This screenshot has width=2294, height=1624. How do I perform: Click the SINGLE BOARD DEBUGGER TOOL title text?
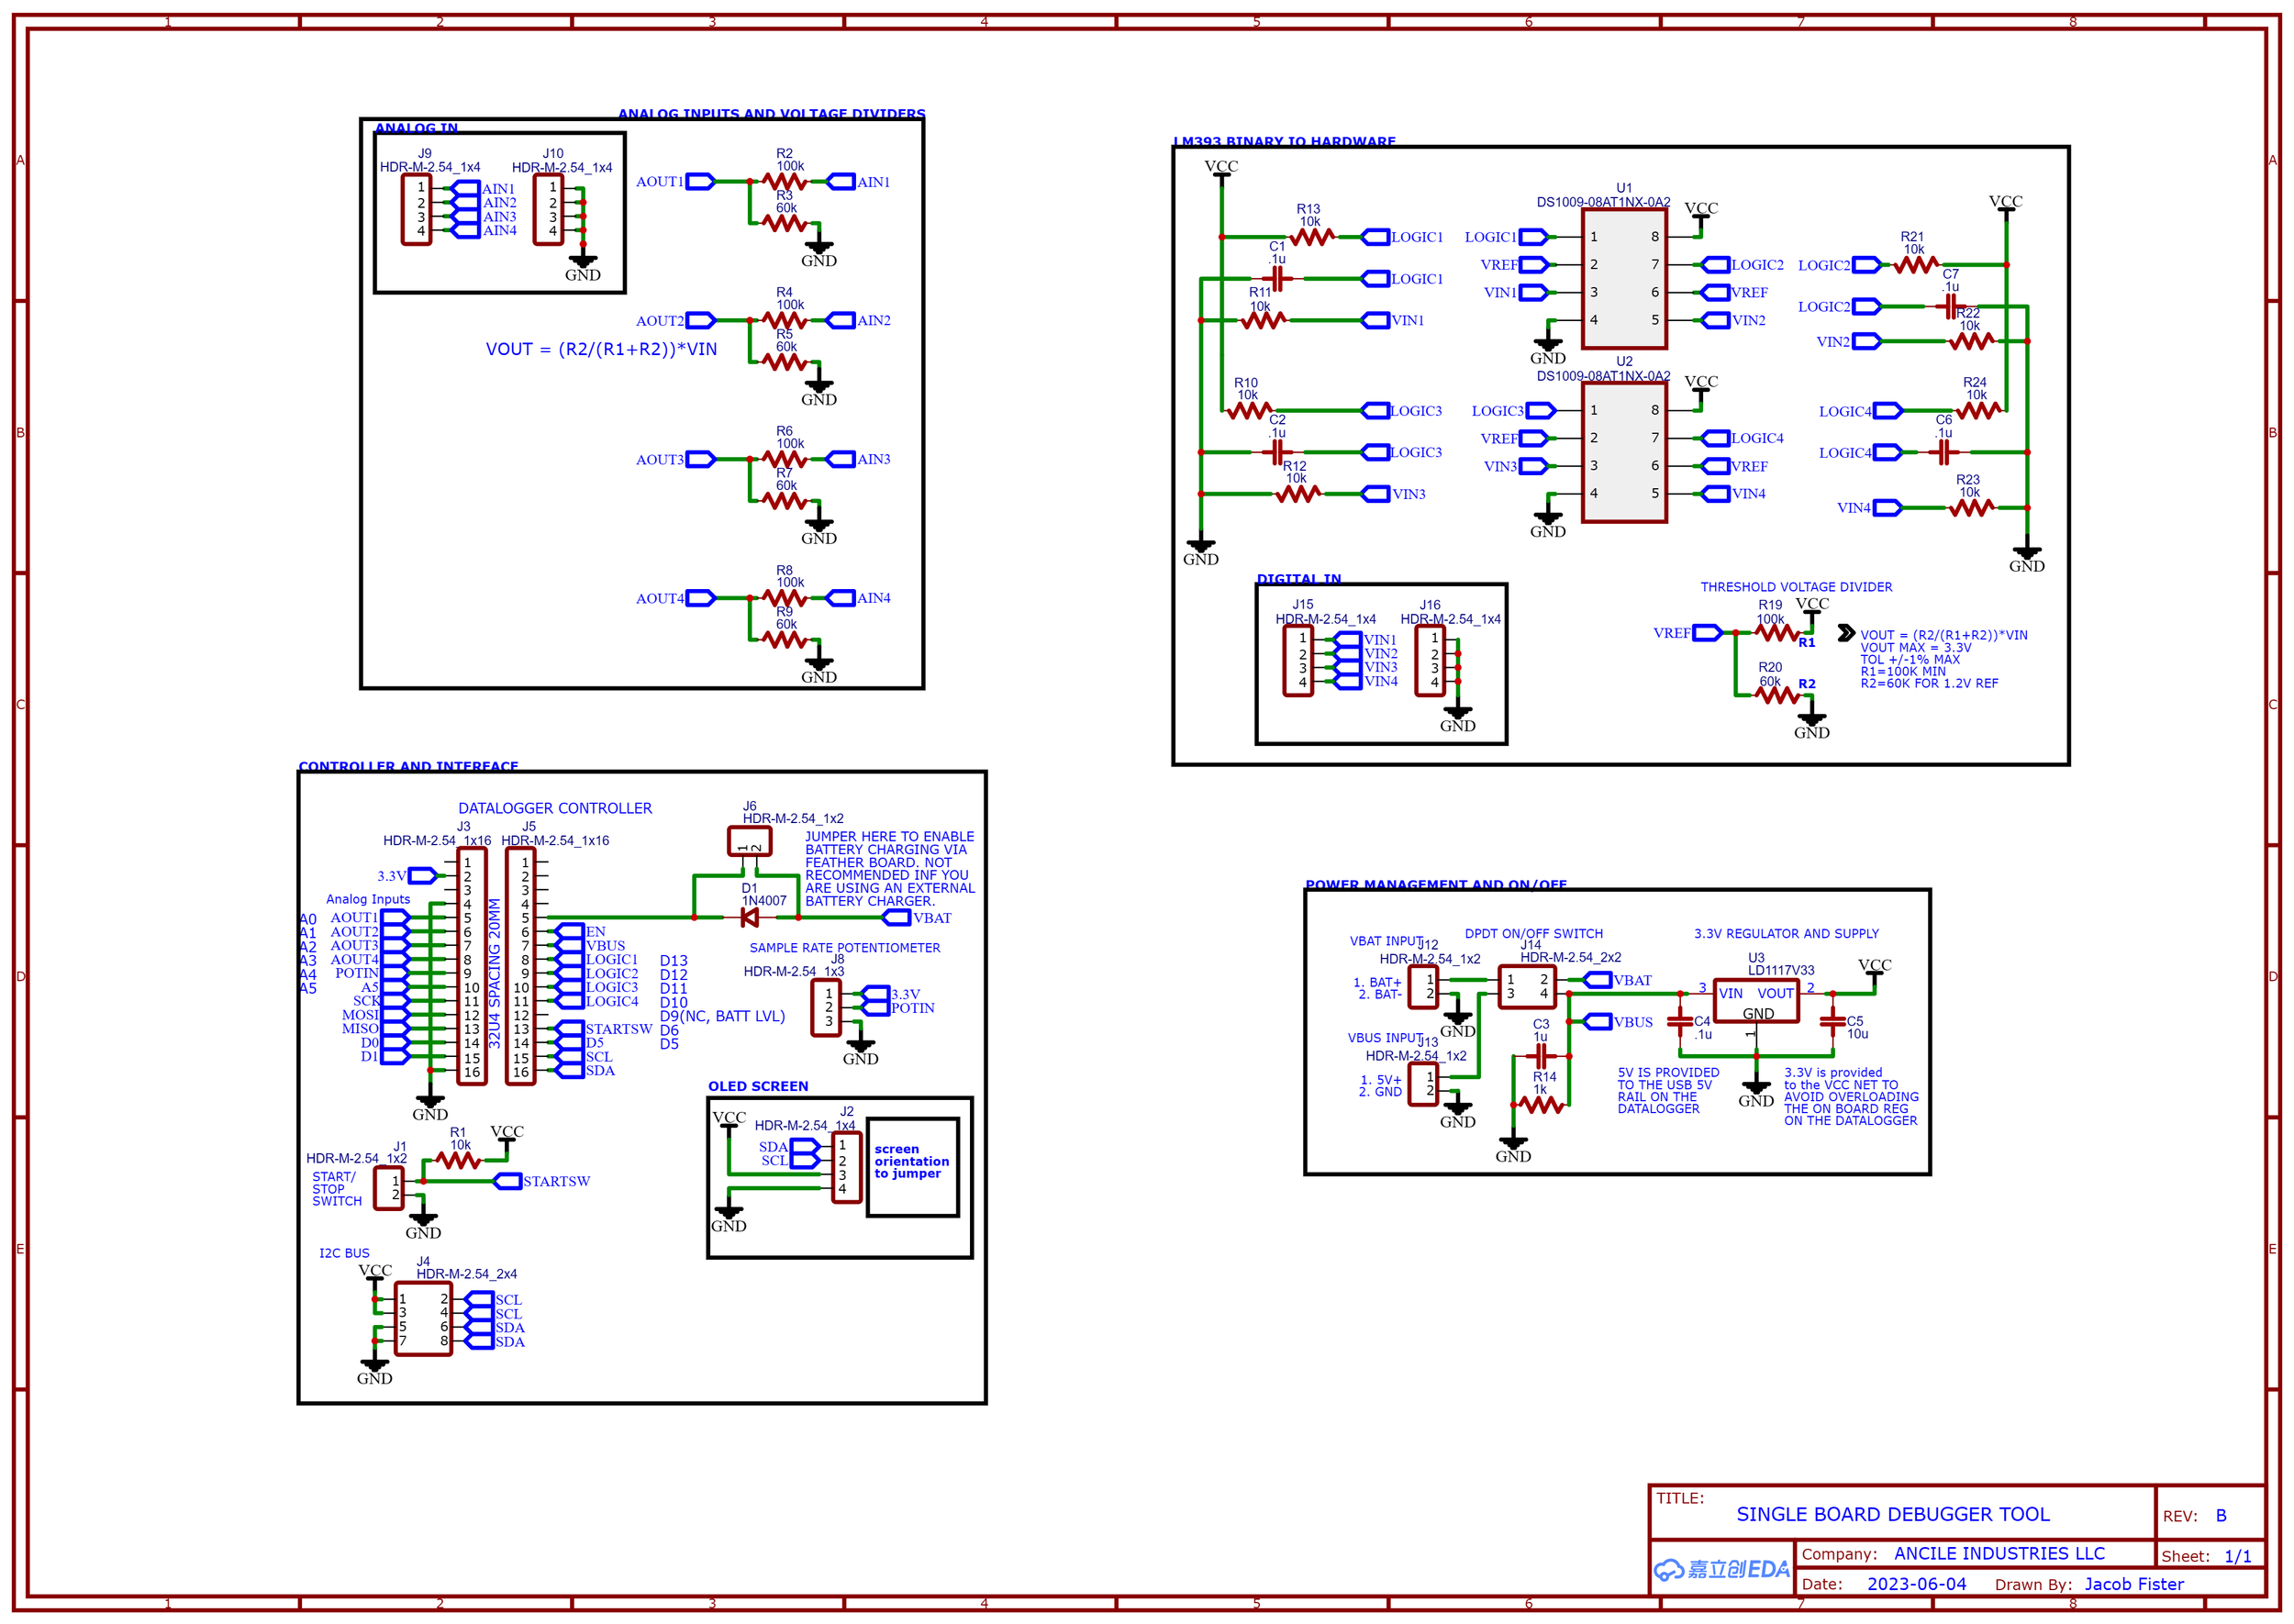pyautogui.click(x=1892, y=1514)
